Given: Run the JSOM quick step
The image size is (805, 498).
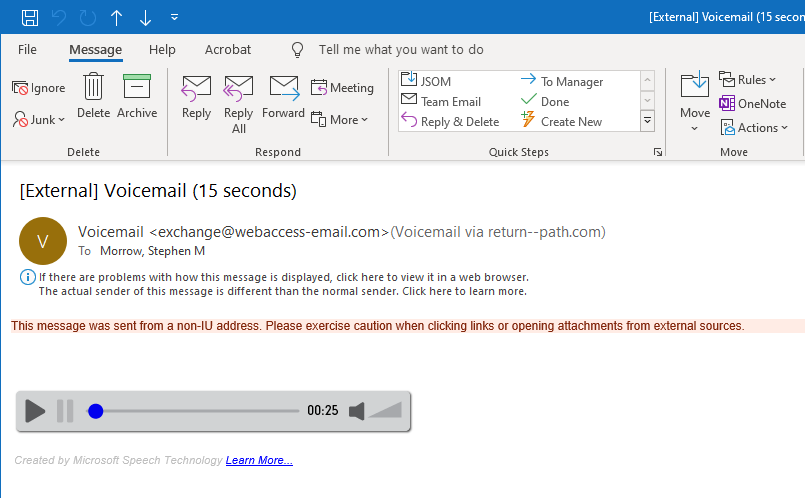Looking at the screenshot, I should (426, 81).
